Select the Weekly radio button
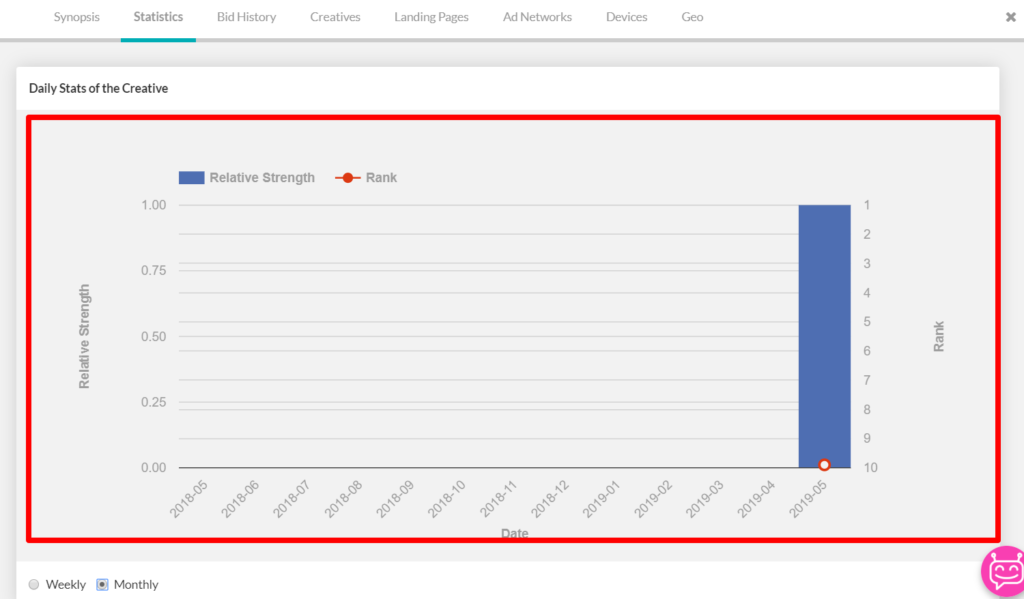1024x599 pixels. pyautogui.click(x=35, y=585)
